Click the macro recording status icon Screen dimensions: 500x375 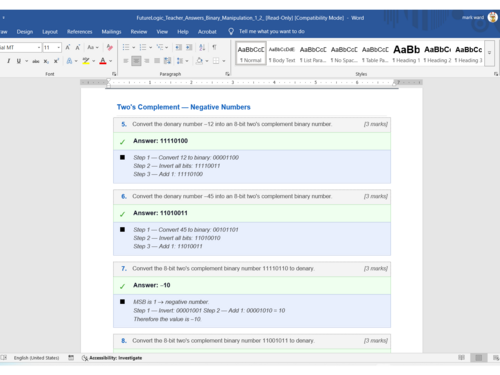71,358
